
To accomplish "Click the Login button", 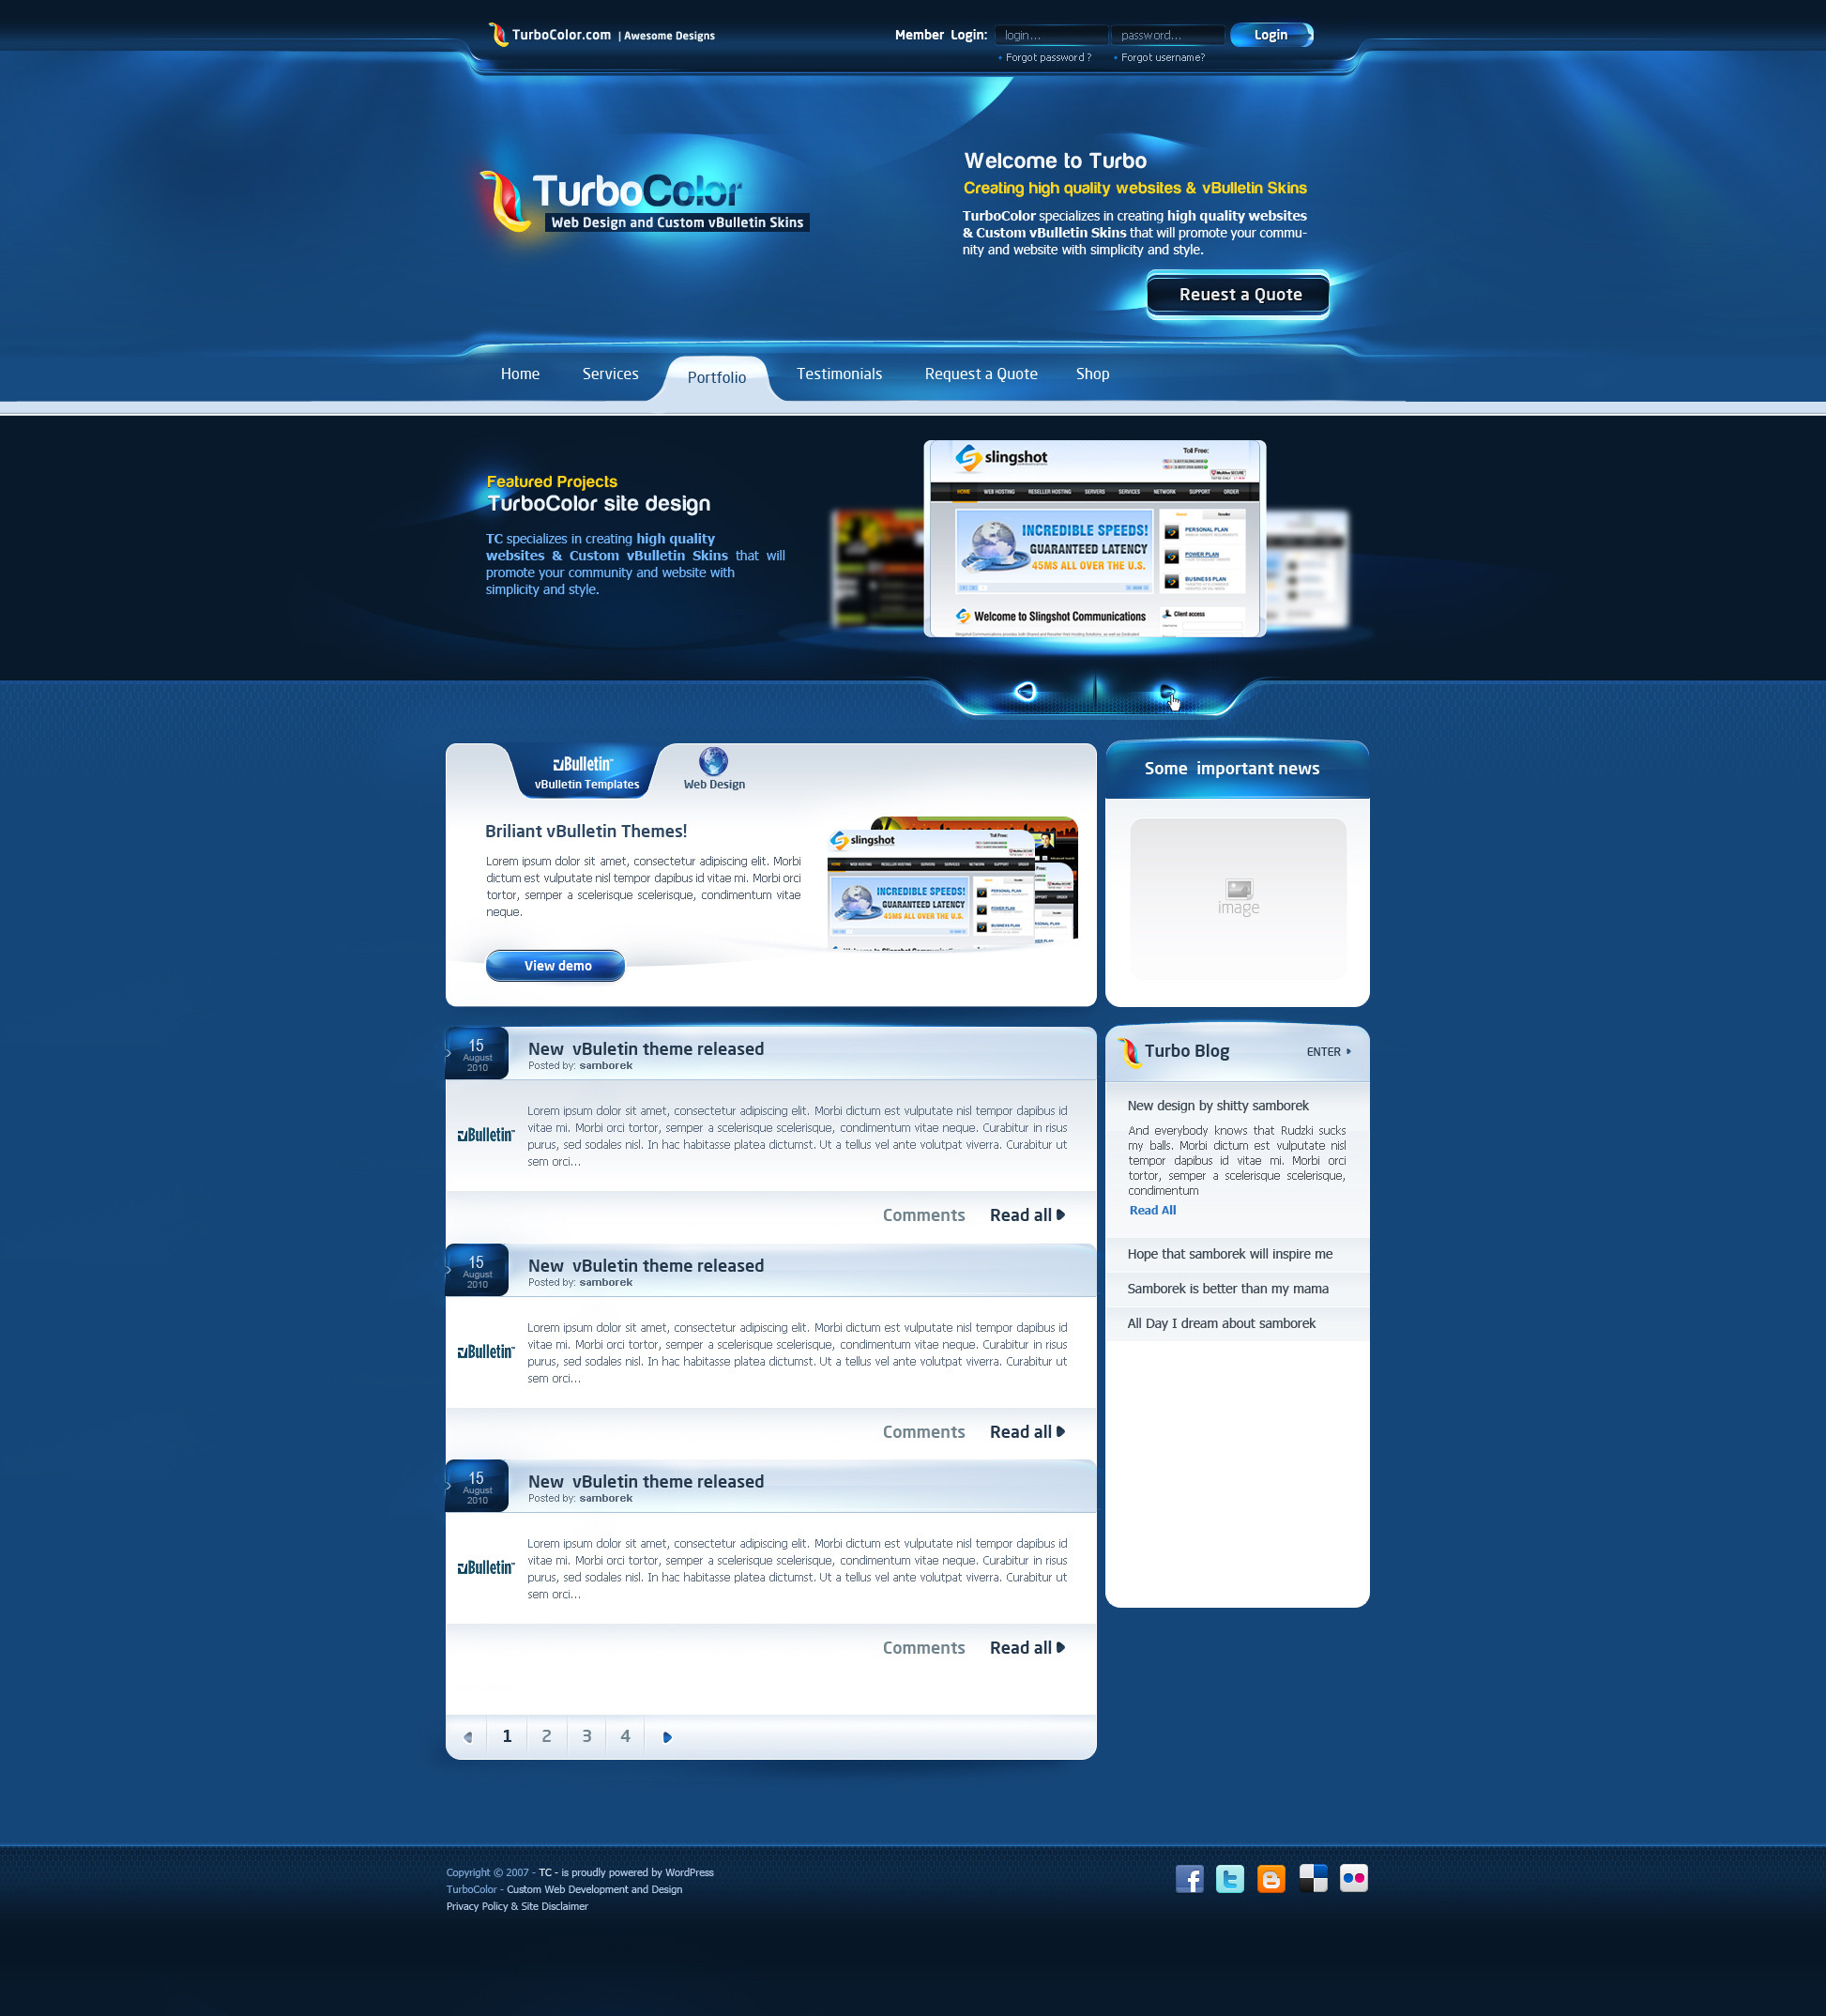I will [1271, 35].
